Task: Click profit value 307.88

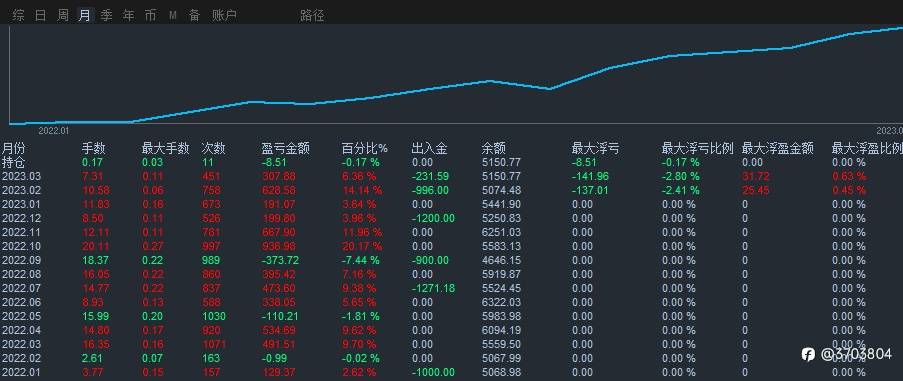Action: tap(279, 176)
